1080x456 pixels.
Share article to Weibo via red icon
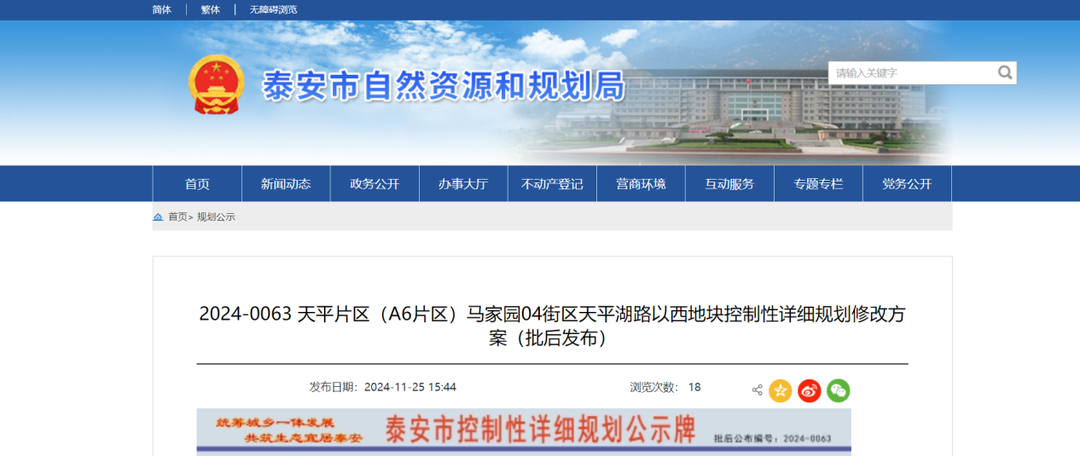809,390
